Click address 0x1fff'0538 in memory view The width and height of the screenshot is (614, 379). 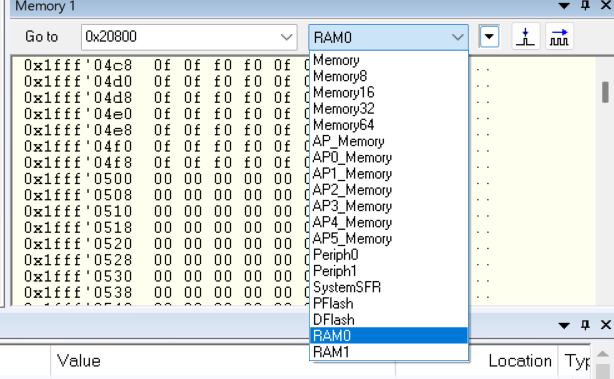pos(78,292)
